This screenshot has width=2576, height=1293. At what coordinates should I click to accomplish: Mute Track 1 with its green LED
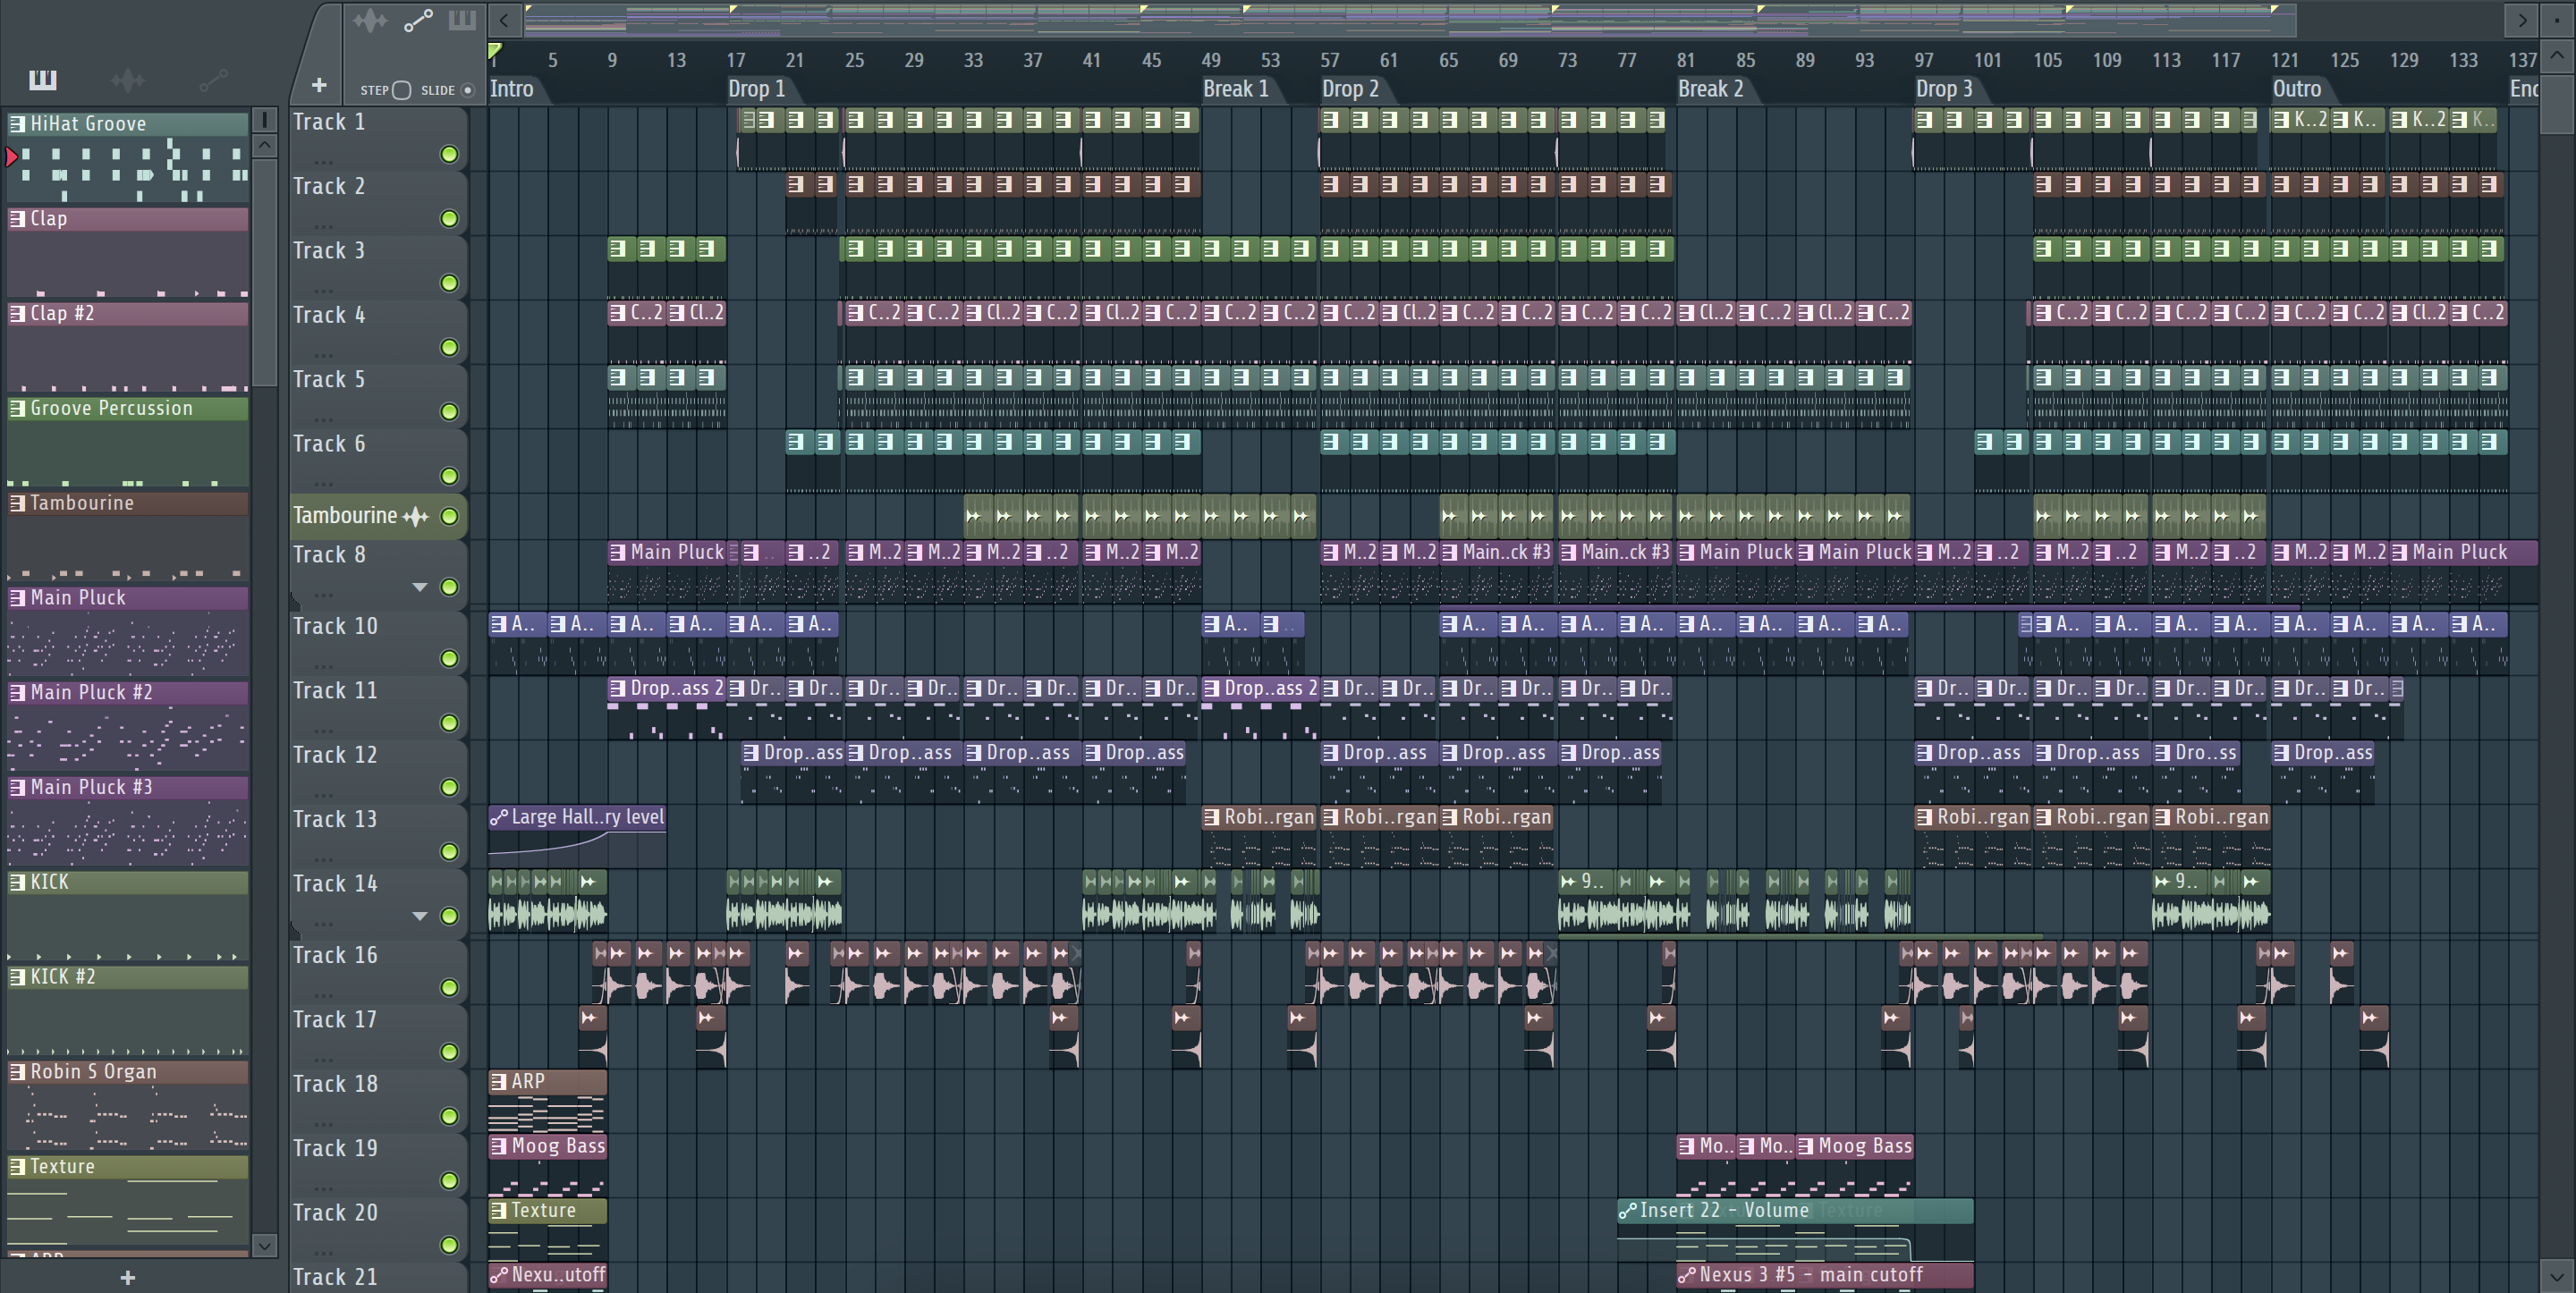pos(449,154)
